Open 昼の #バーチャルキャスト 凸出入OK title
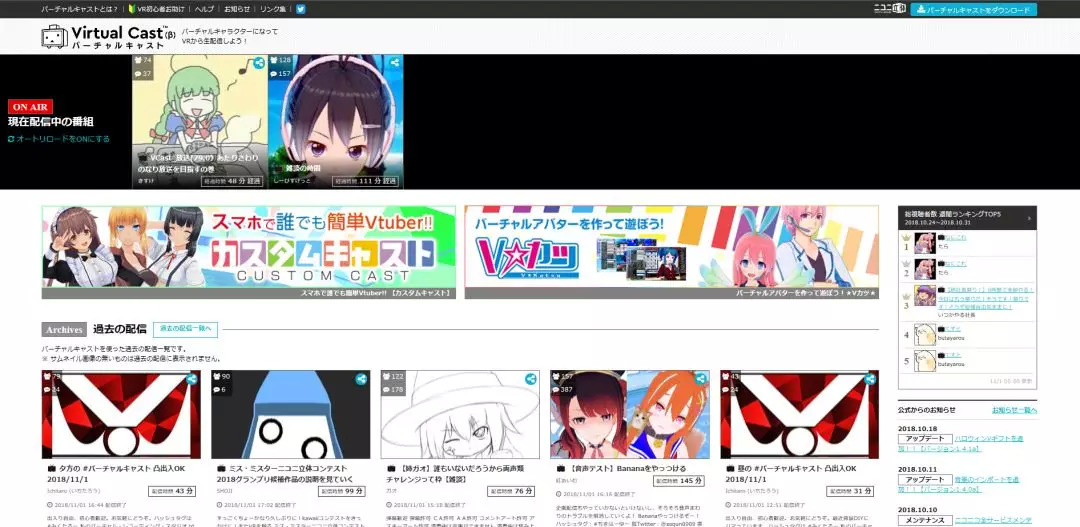1080x527 pixels. point(791,473)
